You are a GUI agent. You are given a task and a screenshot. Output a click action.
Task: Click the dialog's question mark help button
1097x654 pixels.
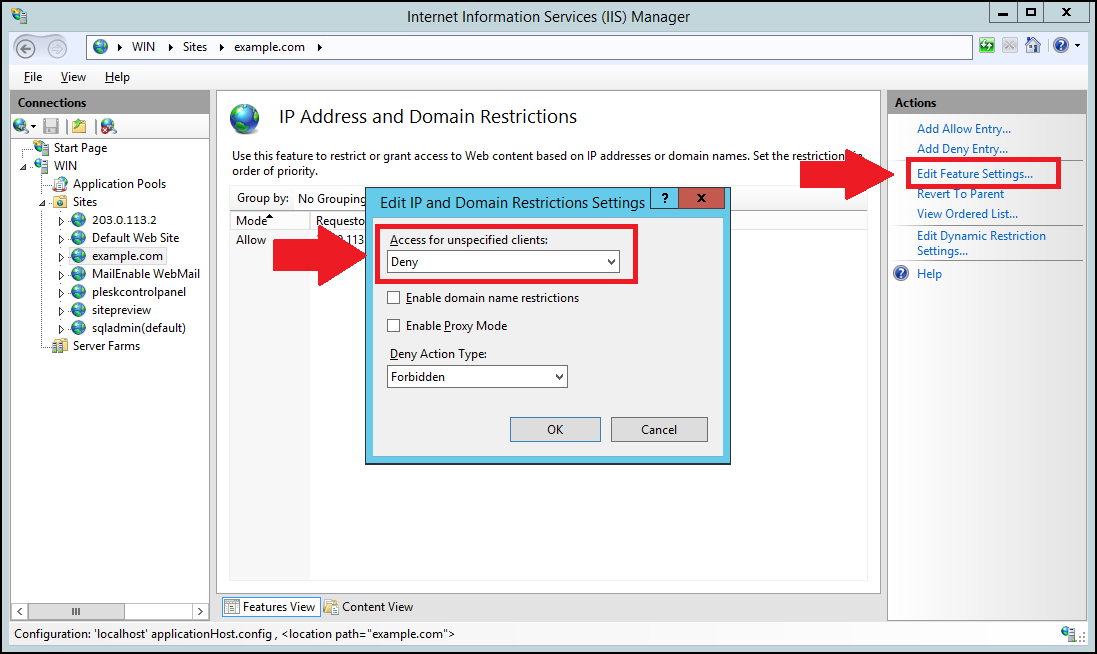(664, 197)
